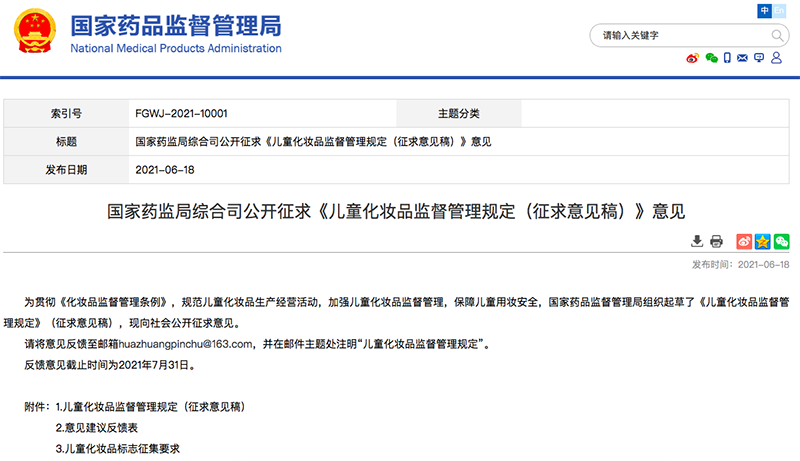Click the 标题 label cell
This screenshot has width=800, height=461.
pos(66,142)
